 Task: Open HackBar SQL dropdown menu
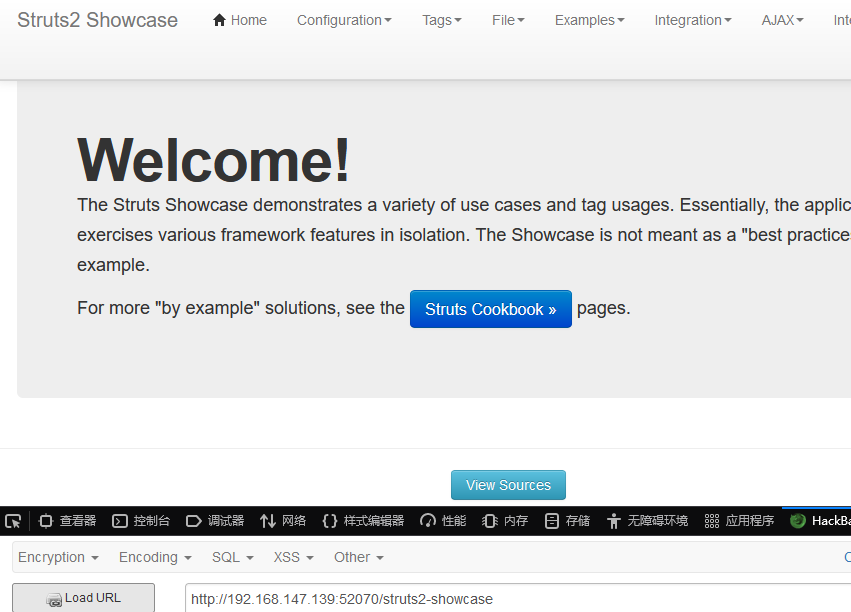(x=233, y=557)
